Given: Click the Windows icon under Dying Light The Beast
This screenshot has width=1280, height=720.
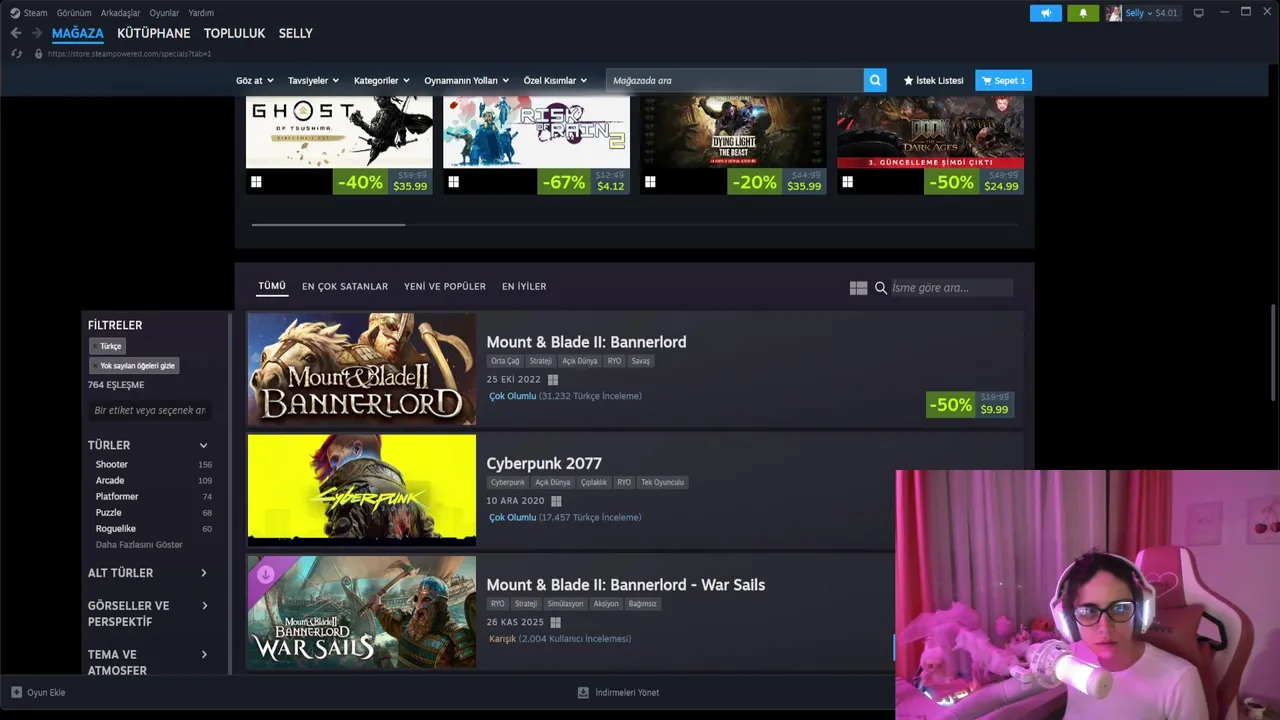Looking at the screenshot, I should click(650, 182).
